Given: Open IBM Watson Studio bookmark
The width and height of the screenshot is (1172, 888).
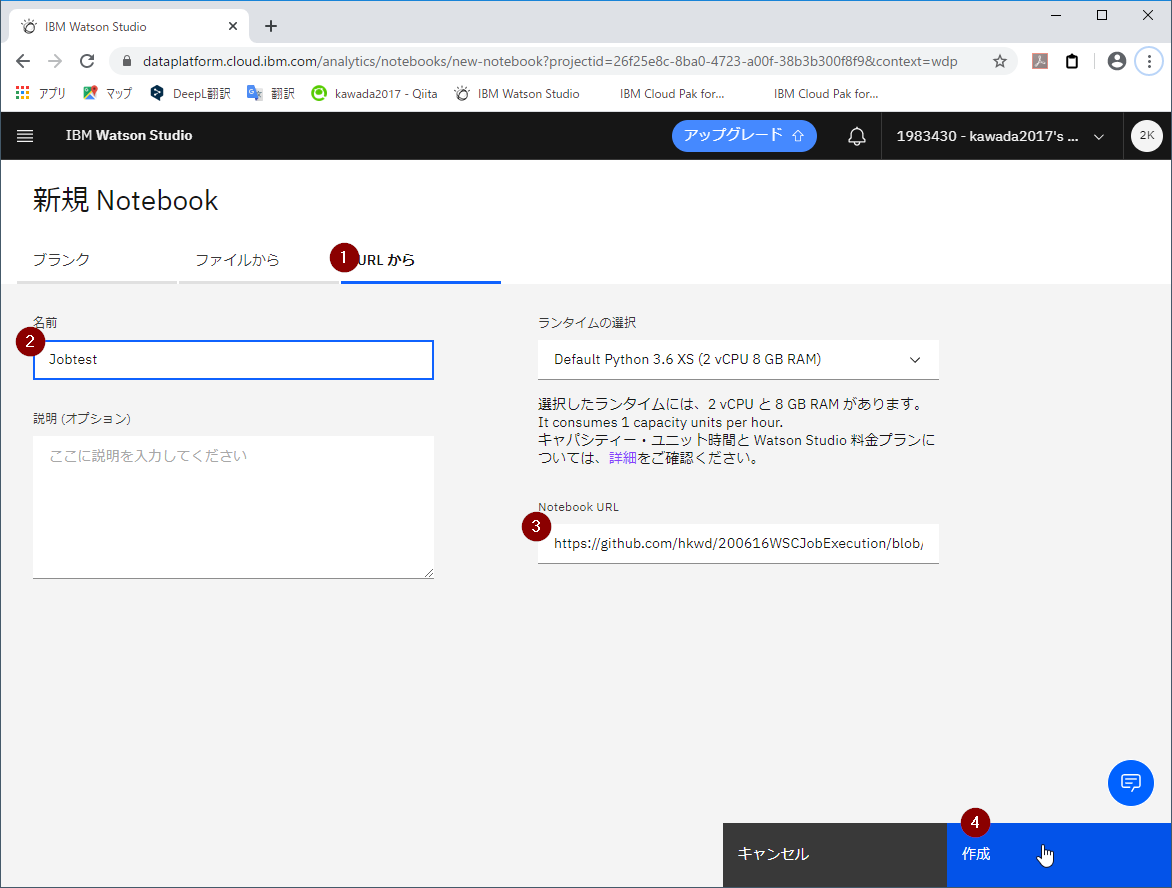Looking at the screenshot, I should [x=517, y=93].
